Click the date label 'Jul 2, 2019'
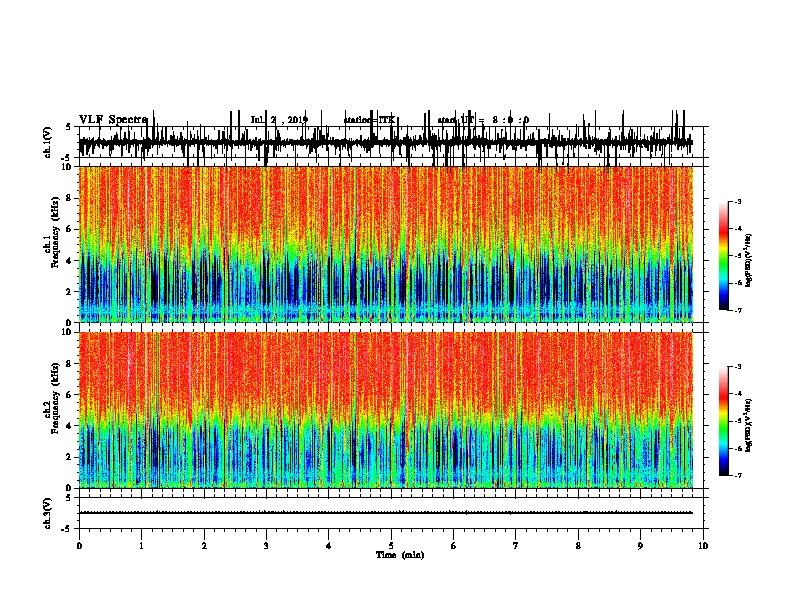Image resolution: width=792 pixels, height=612 pixels. (x=279, y=120)
